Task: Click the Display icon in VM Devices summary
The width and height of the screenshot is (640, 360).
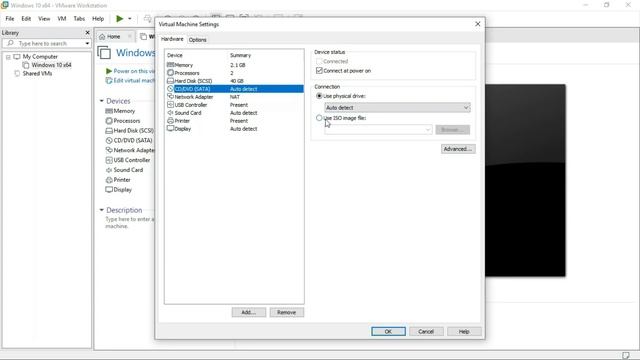Action: [x=109, y=189]
